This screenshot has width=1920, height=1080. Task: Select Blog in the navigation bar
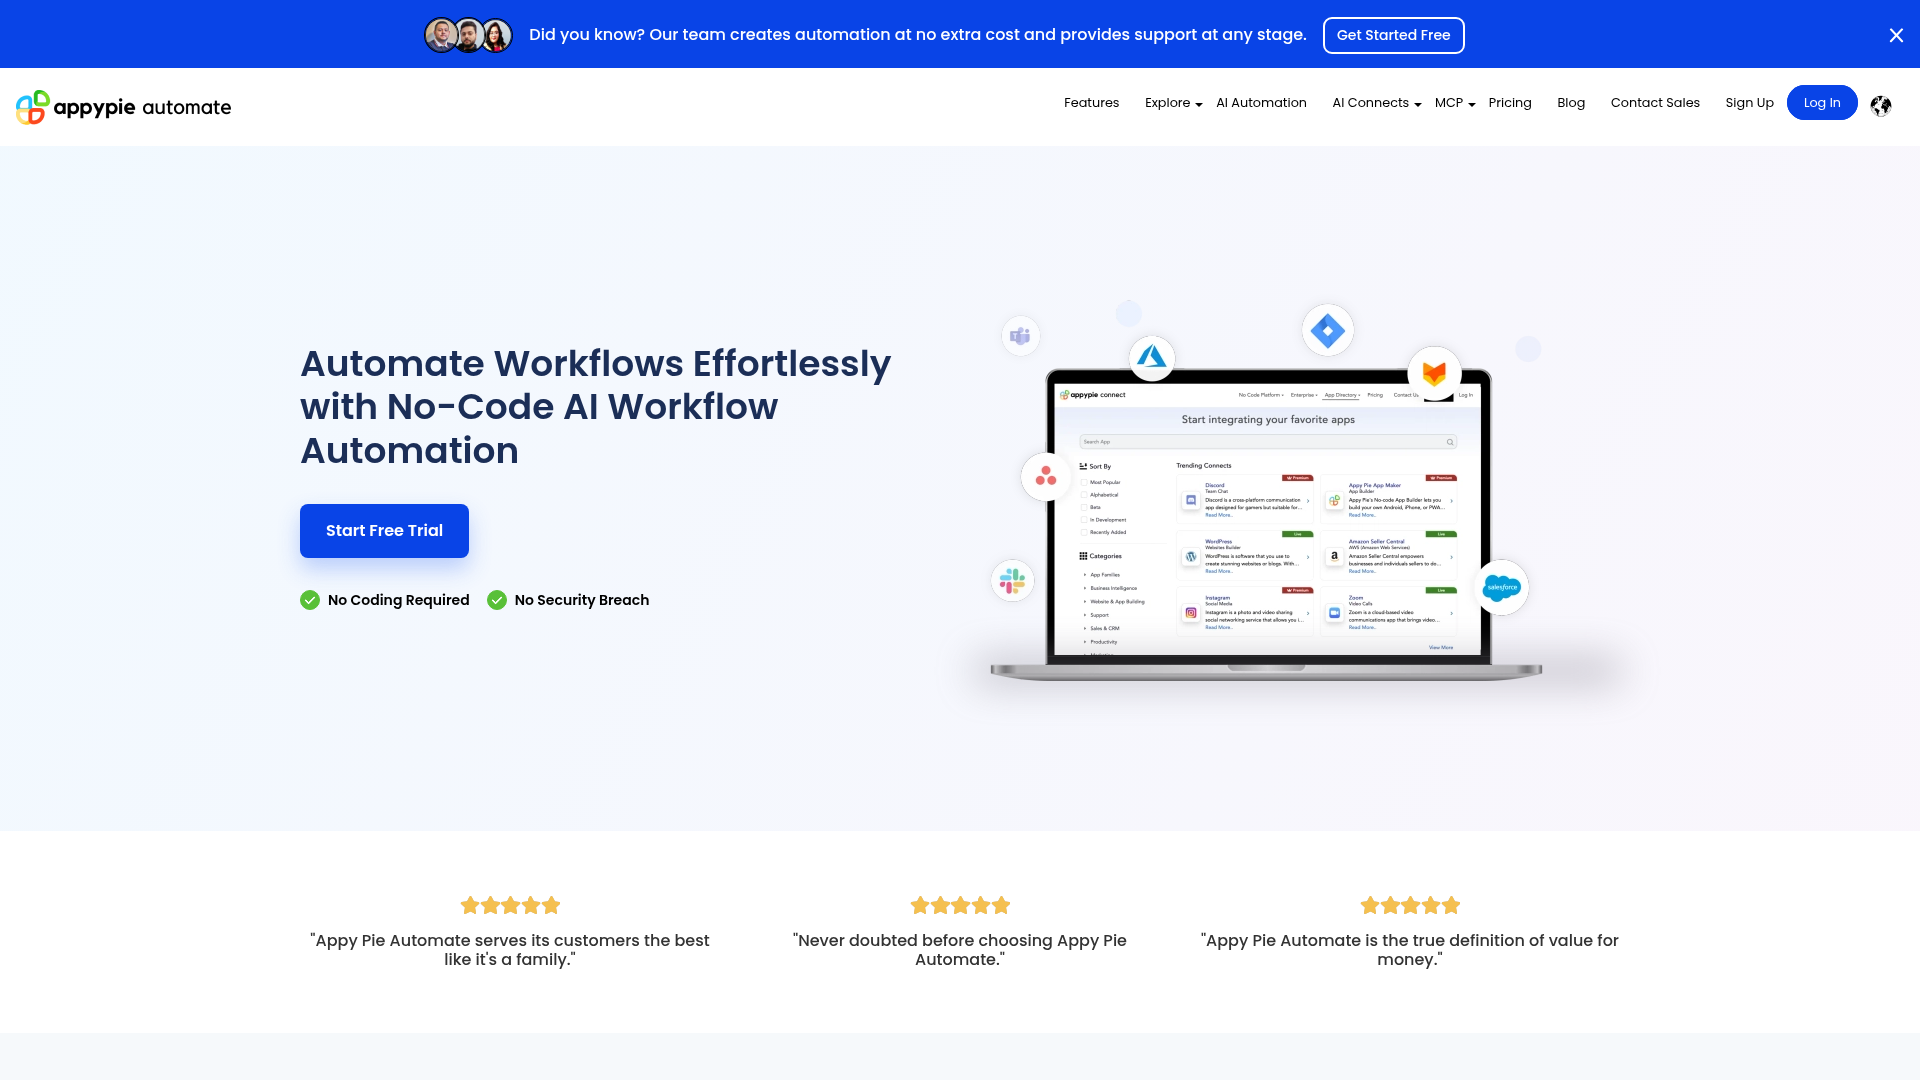pyautogui.click(x=1570, y=103)
